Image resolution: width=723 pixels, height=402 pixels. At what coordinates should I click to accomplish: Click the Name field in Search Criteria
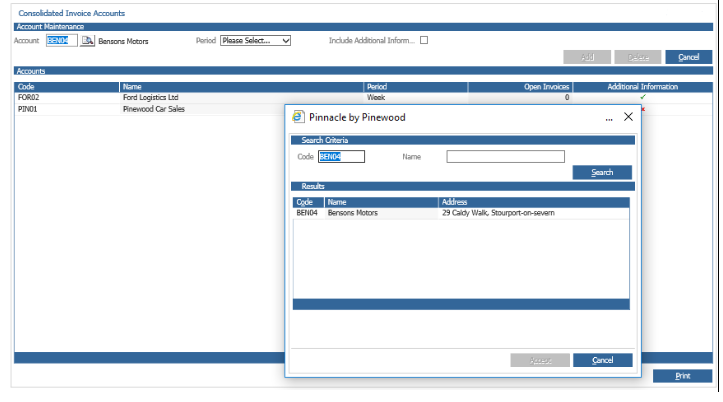click(x=505, y=157)
